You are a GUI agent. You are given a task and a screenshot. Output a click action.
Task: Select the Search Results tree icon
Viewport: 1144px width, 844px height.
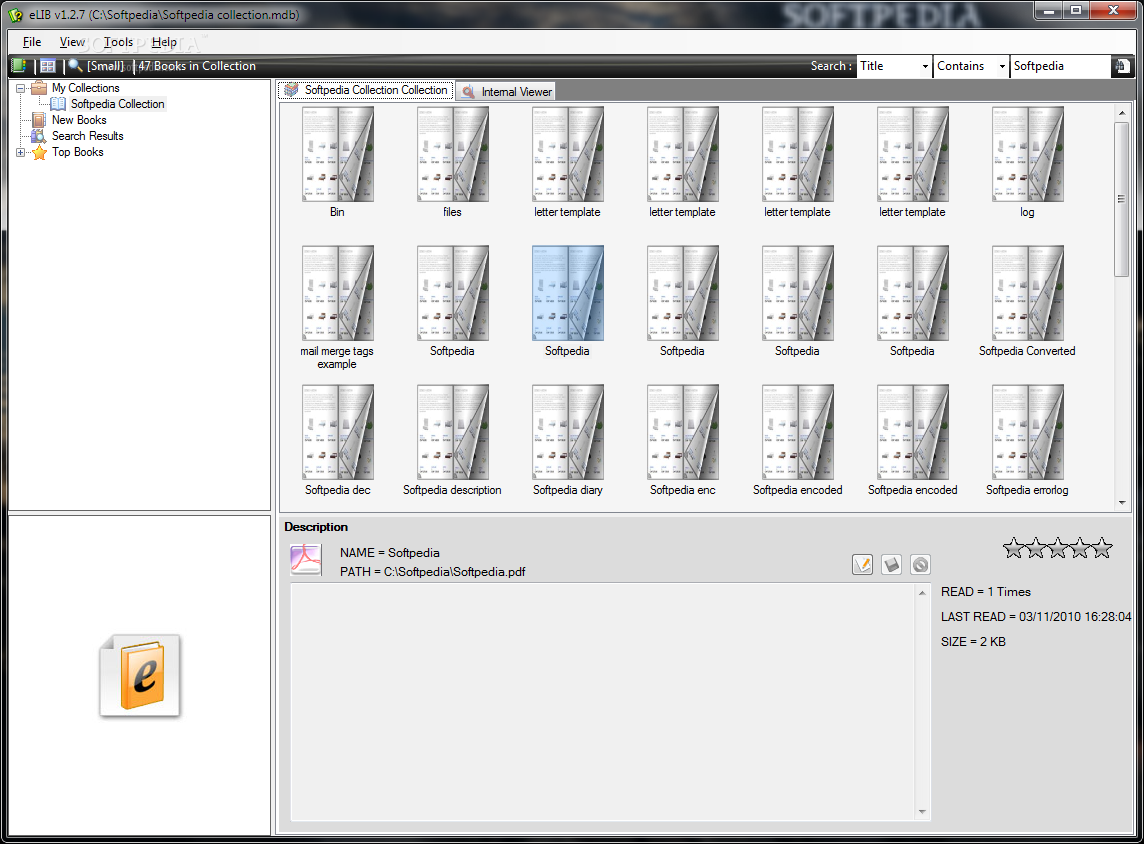coord(39,136)
